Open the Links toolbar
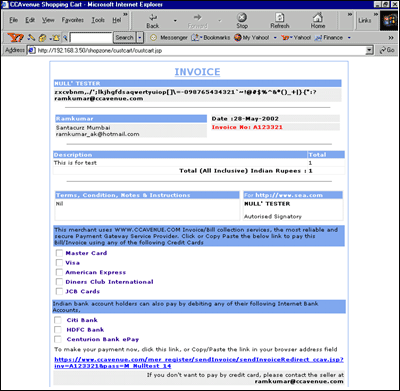This screenshot has width=400, height=391. [x=365, y=21]
